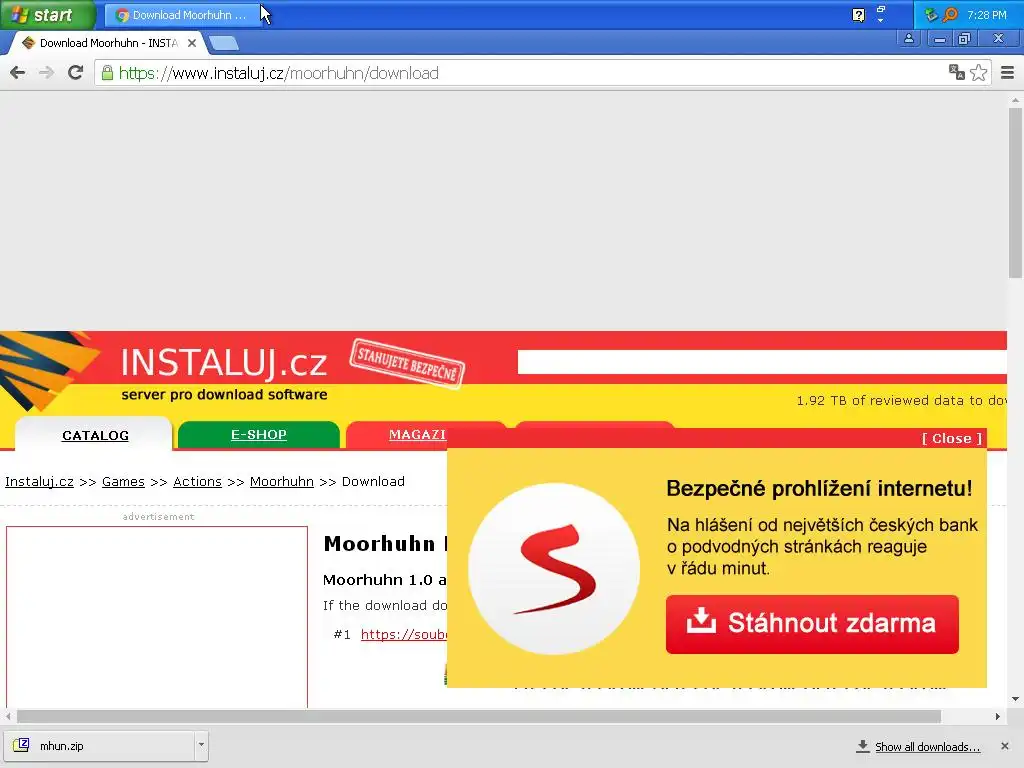Screen dimensions: 1024x768
Task: Click the help question mark icon in taskbar
Action: coord(859,15)
